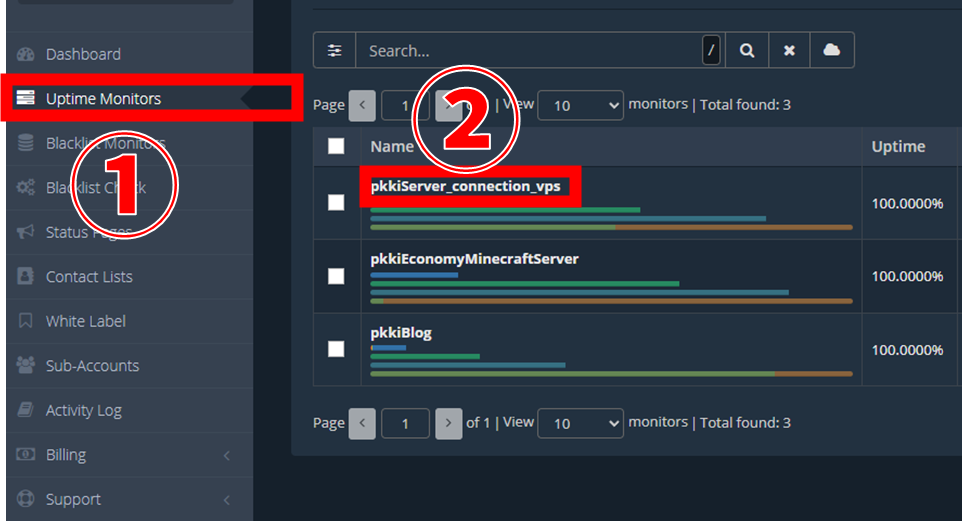Open the pkkiEconomyMinecraftServer monitor
Viewport: 962px width, 521px height.
(474, 259)
